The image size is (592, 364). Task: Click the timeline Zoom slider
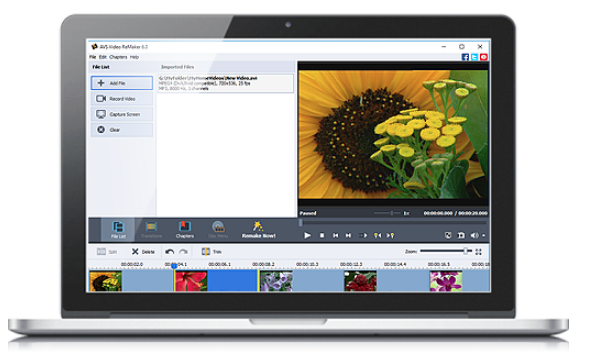pyautogui.click(x=446, y=251)
